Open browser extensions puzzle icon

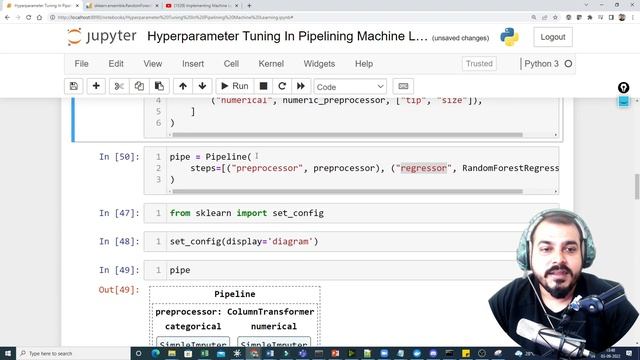coord(590,18)
